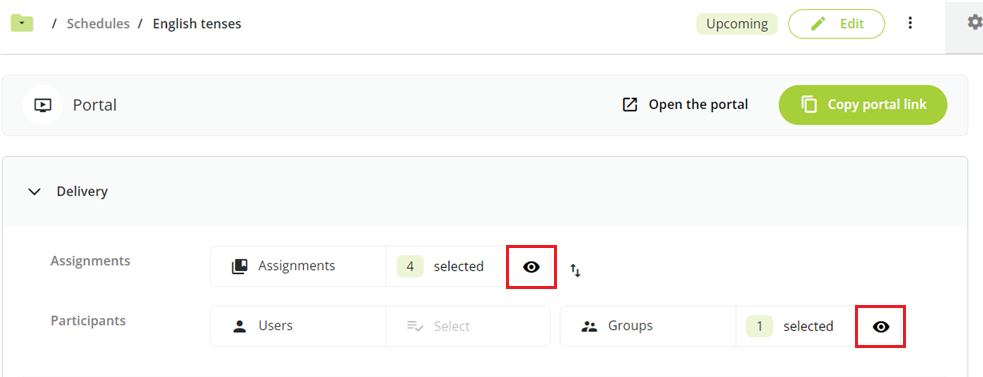Viewport: 983px width, 377px height.
Task: Open settings gear icon
Action: 974,23
